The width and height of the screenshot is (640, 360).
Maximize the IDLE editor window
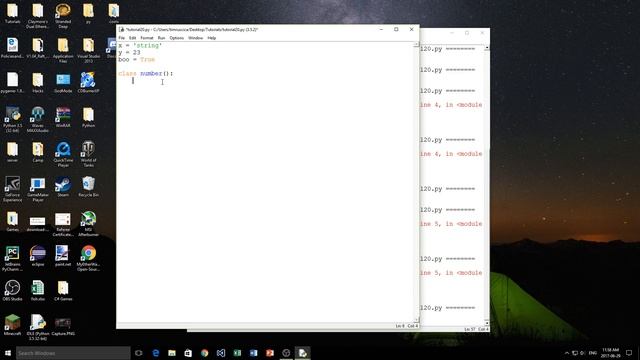click(x=396, y=29)
